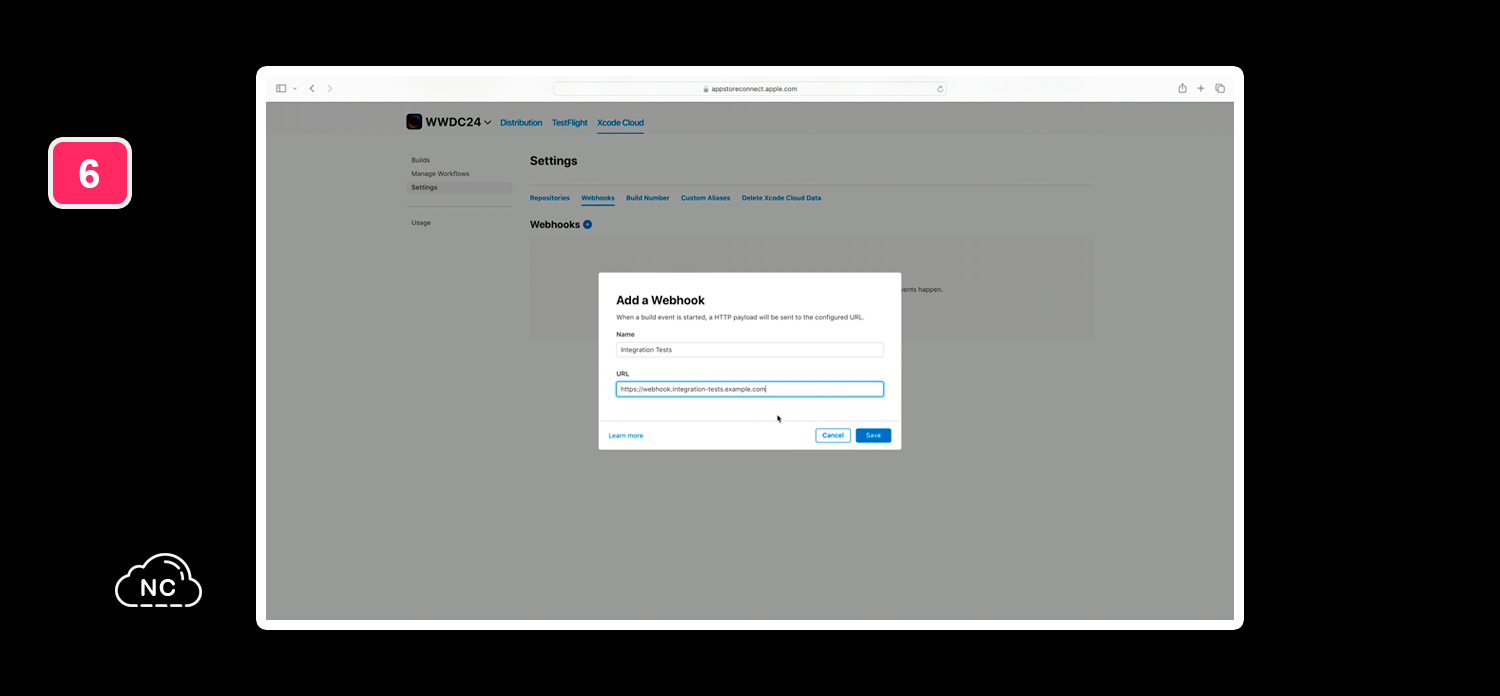Expand the WWDC24 app dropdown
Screen dimensions: 1500x696
pyautogui.click(x=488, y=123)
